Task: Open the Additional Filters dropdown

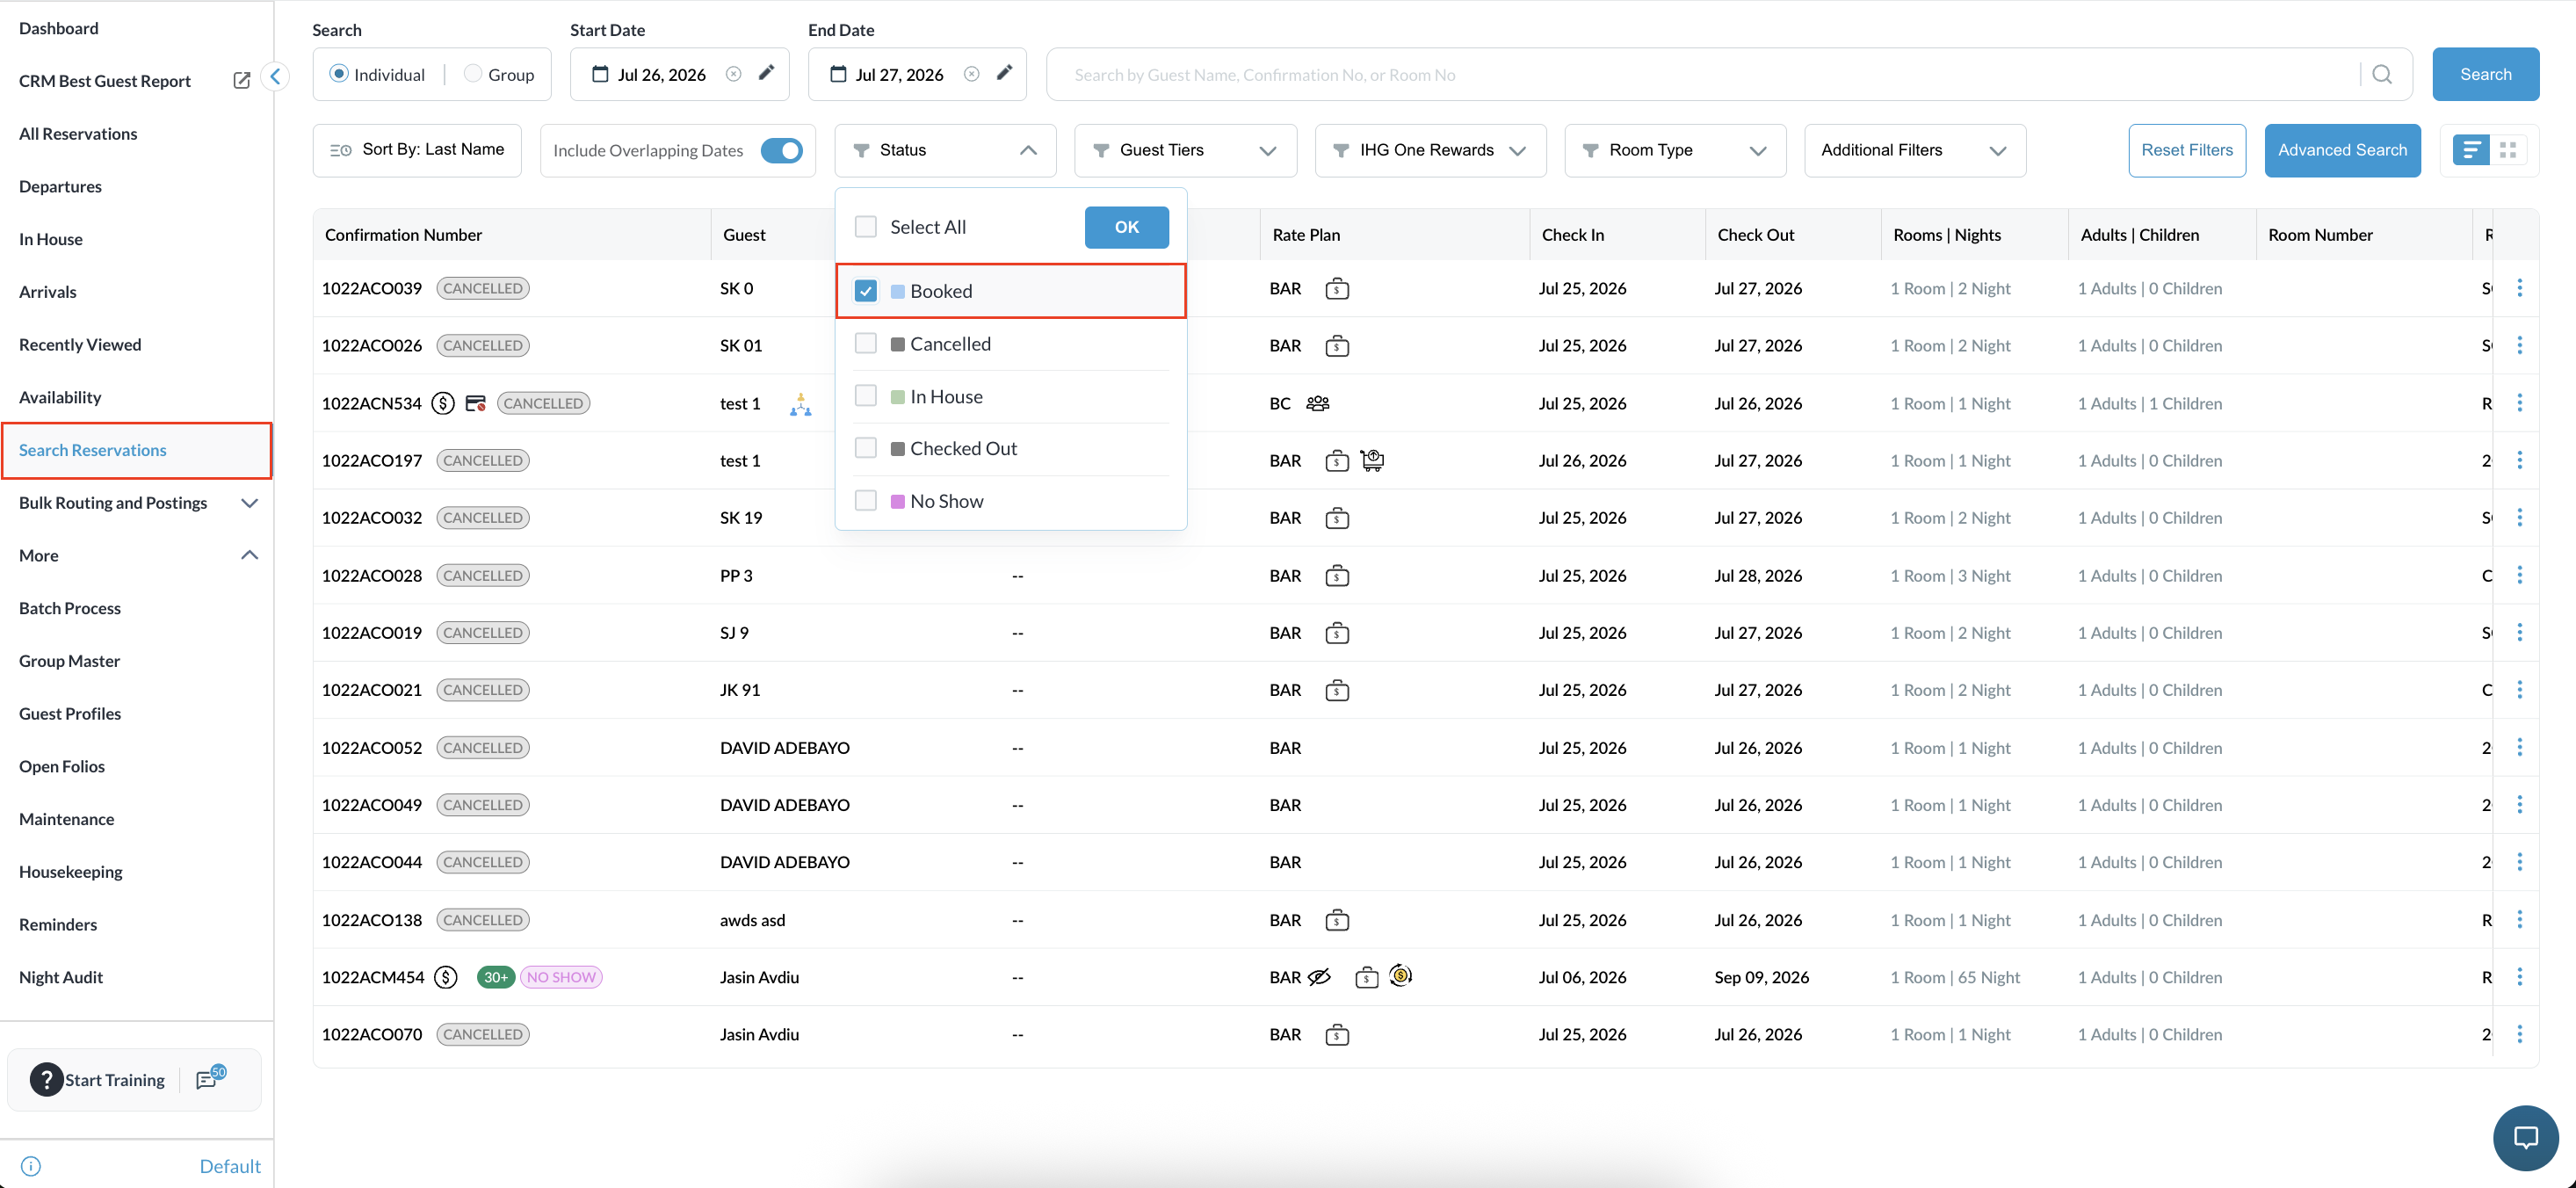Action: (x=1915, y=150)
